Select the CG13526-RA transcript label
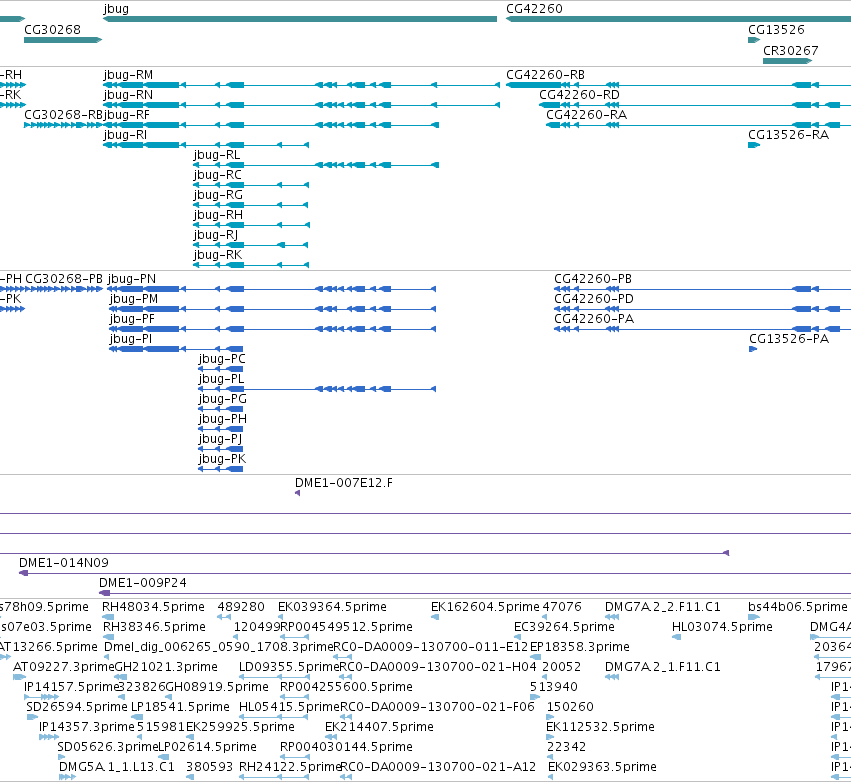The height and width of the screenshot is (782, 851). pyautogui.click(x=789, y=135)
